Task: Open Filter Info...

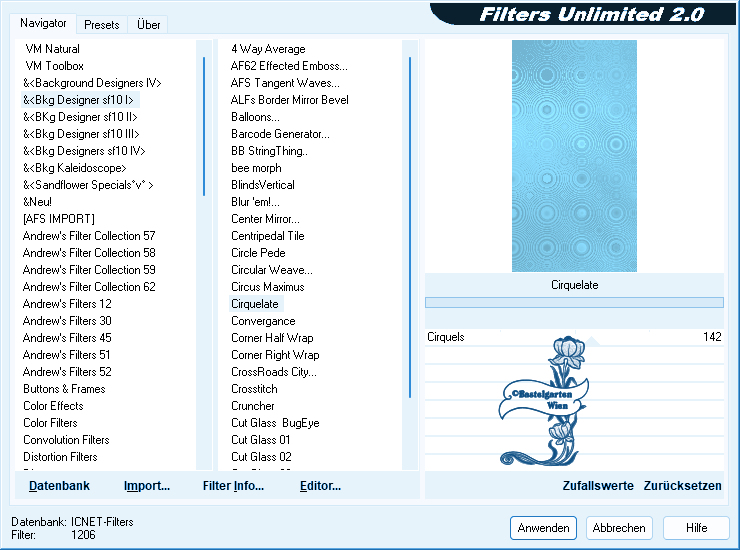Action: pyautogui.click(x=233, y=486)
